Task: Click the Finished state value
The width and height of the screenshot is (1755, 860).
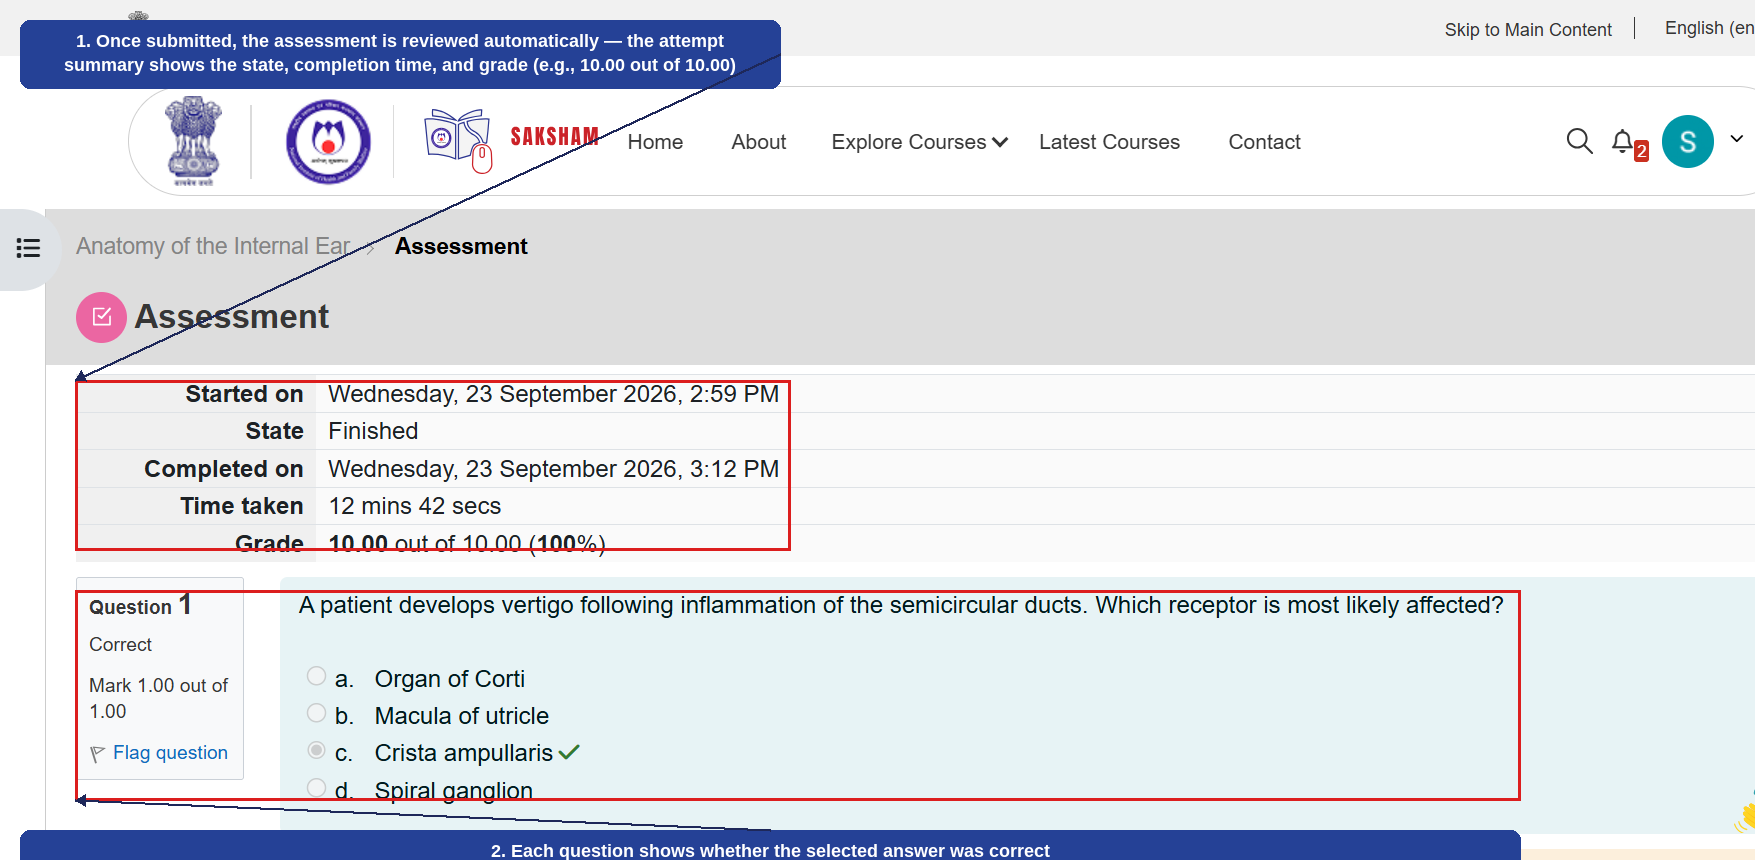Action: pos(373,431)
